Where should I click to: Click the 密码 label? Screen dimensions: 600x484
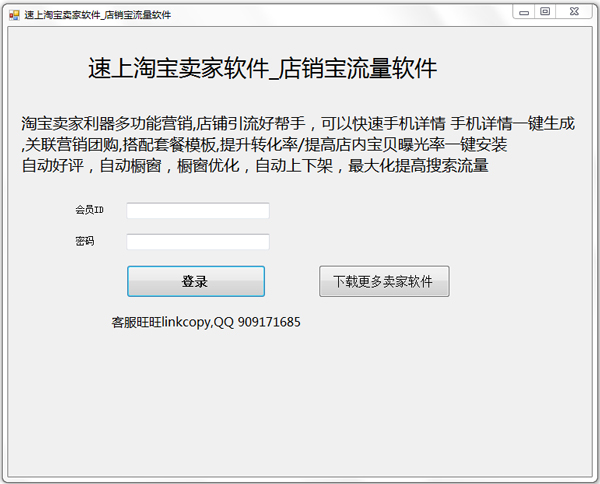point(85,241)
